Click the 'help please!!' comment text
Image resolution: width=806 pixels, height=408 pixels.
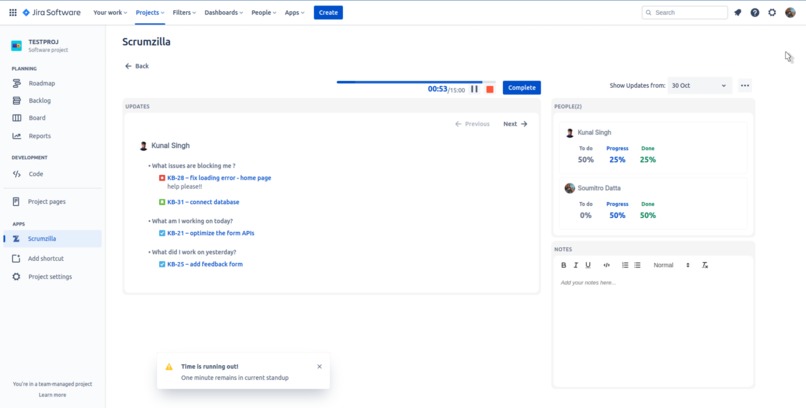185,187
